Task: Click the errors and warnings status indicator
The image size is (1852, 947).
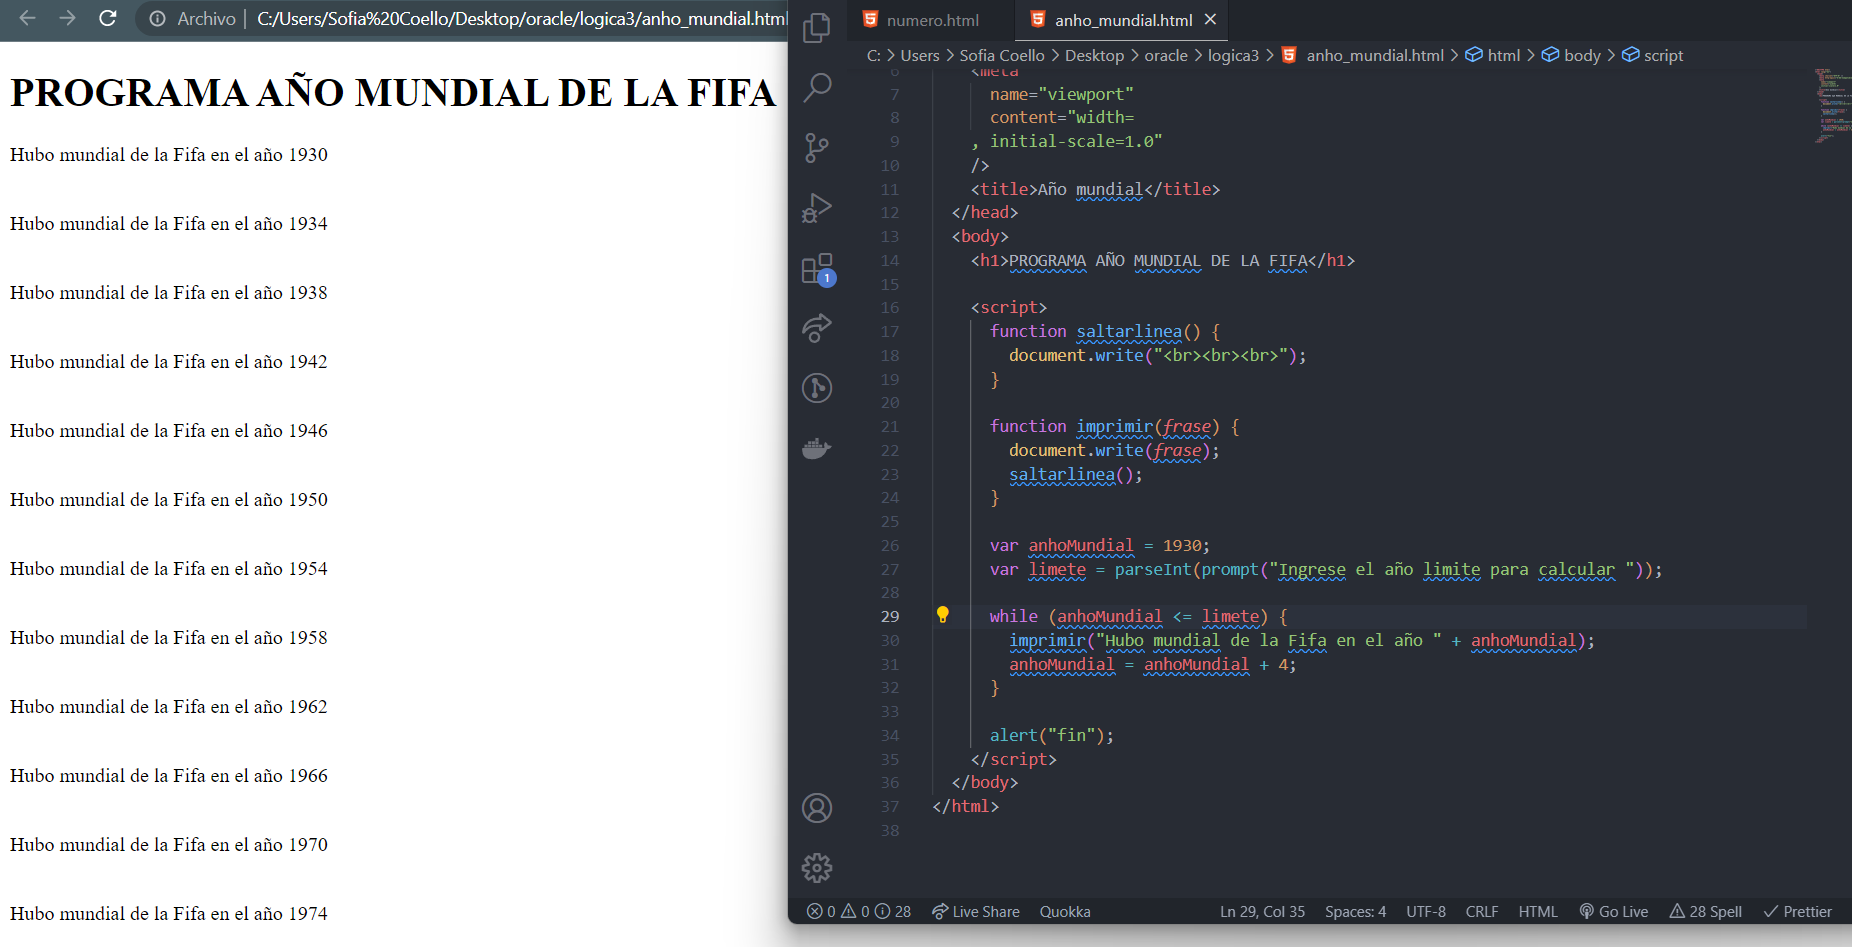Action: 859,912
